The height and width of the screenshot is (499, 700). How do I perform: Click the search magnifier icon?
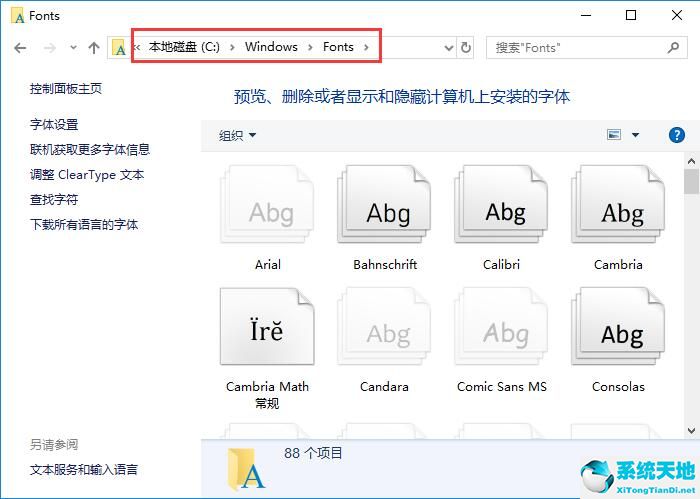coord(673,47)
